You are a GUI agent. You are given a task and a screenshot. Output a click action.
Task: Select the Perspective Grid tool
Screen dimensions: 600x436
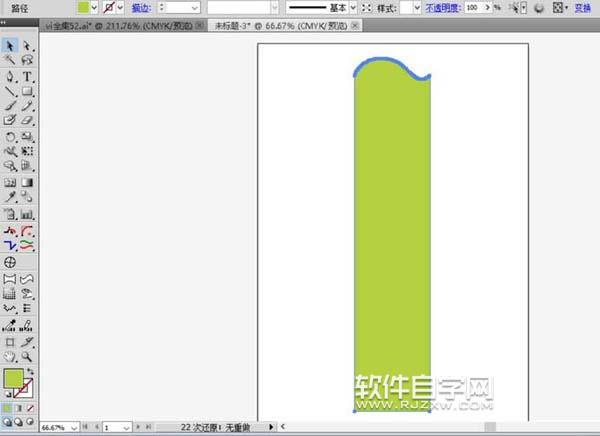point(27,166)
